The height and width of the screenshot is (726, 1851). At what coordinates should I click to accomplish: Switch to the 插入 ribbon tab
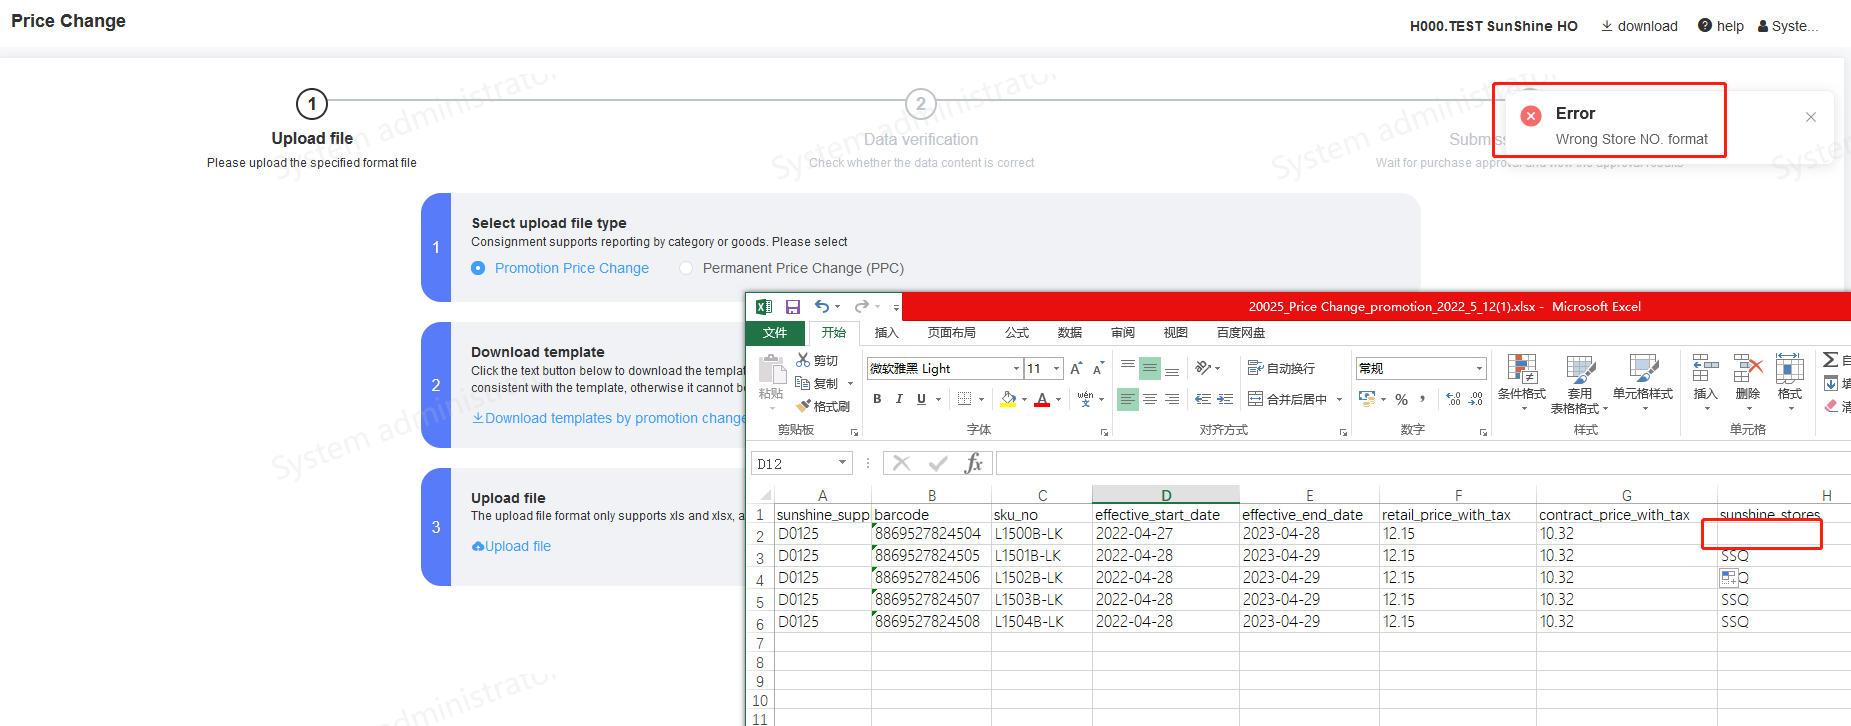886,333
